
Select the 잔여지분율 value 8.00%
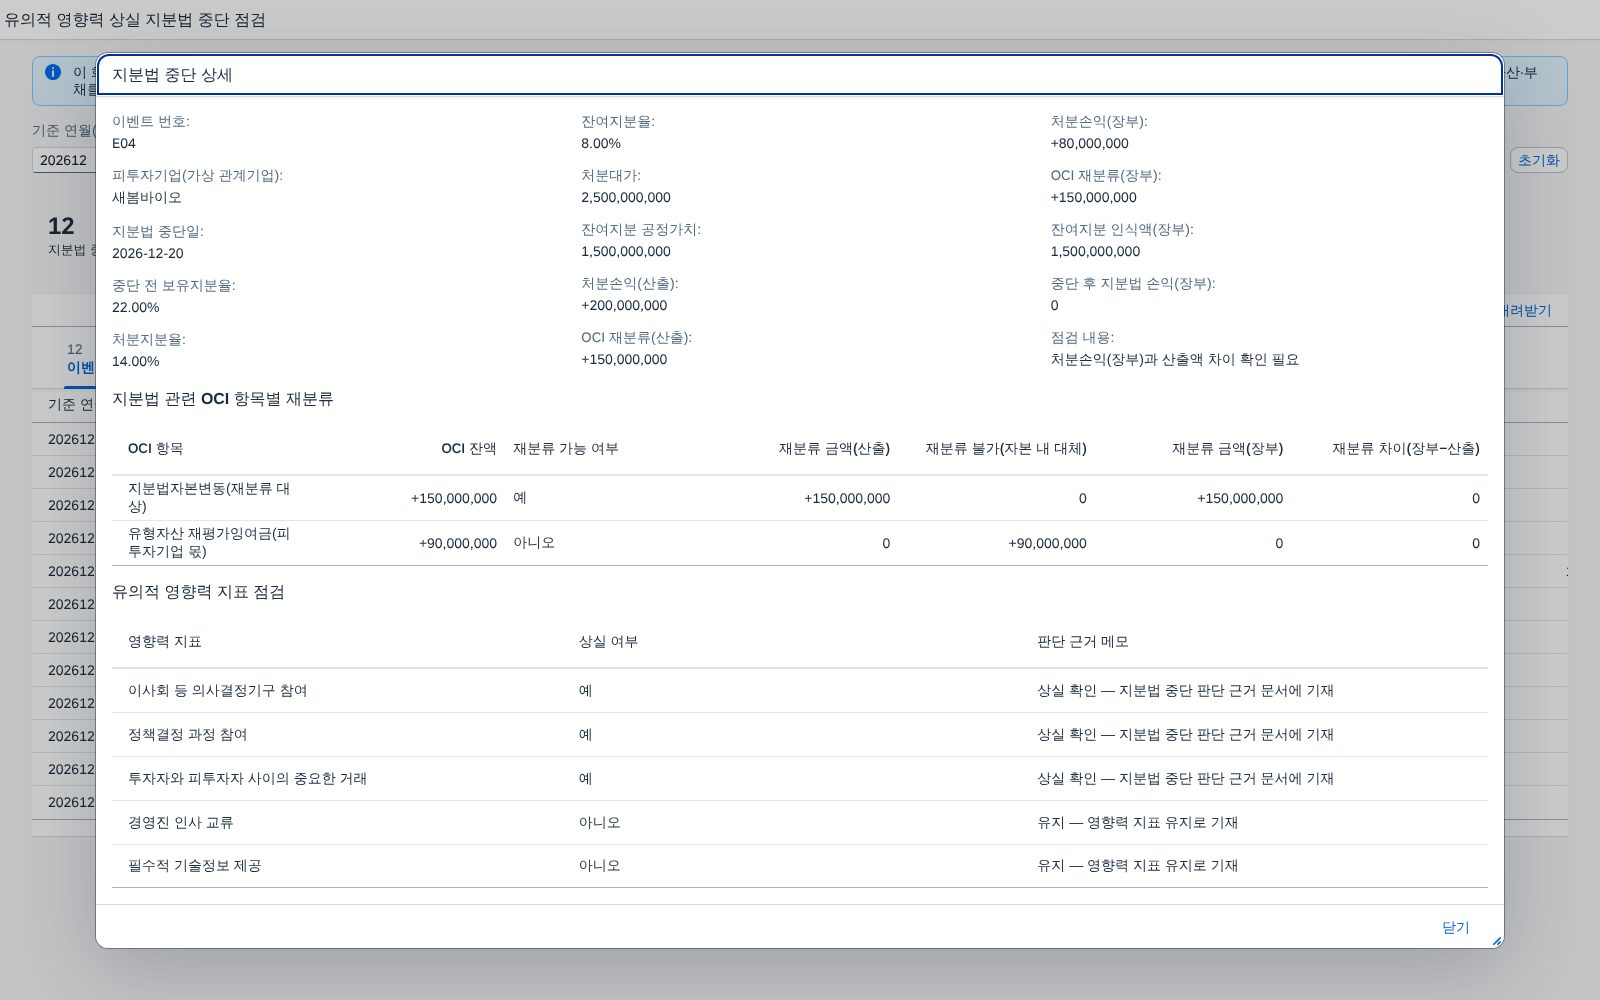[x=601, y=143]
